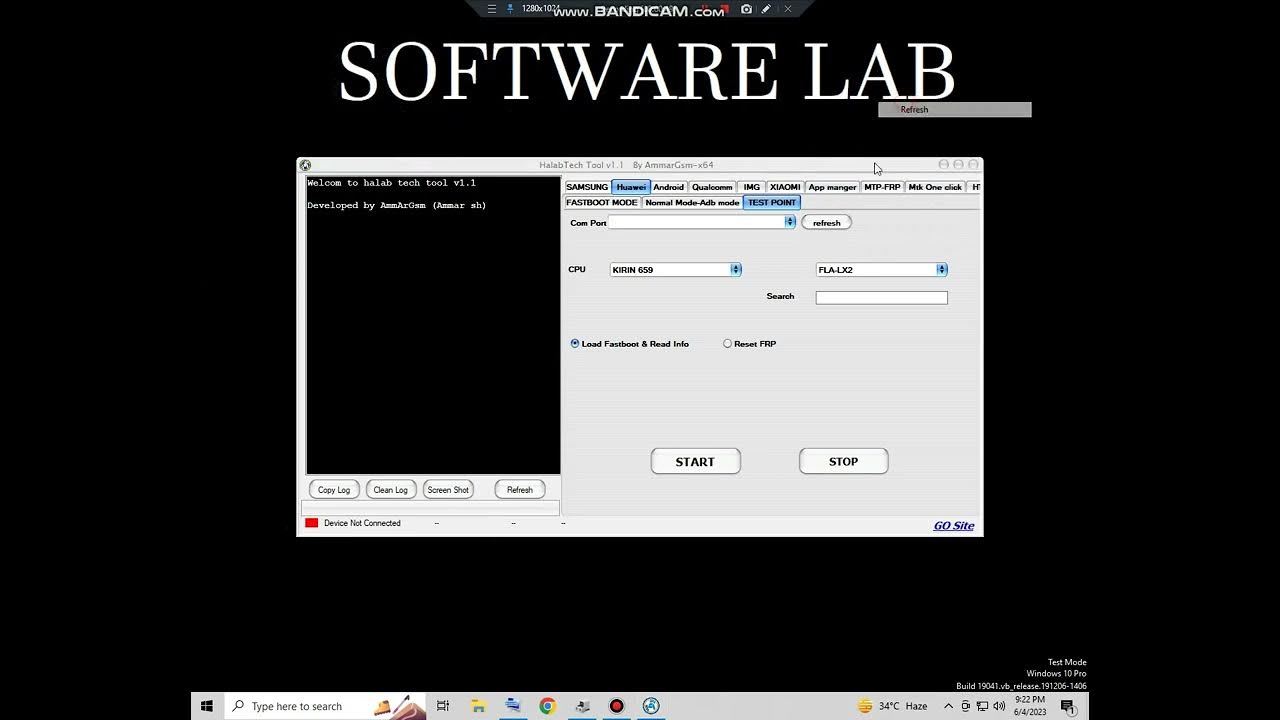Open Bandicam hamburger menu
This screenshot has width=1280, height=720.
[491, 9]
